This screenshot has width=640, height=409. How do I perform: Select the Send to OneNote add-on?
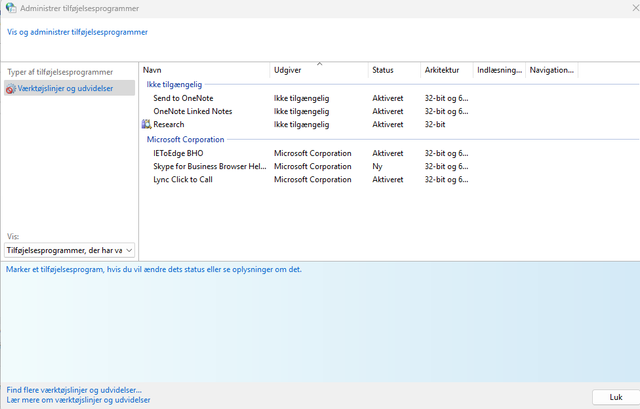tap(183, 98)
